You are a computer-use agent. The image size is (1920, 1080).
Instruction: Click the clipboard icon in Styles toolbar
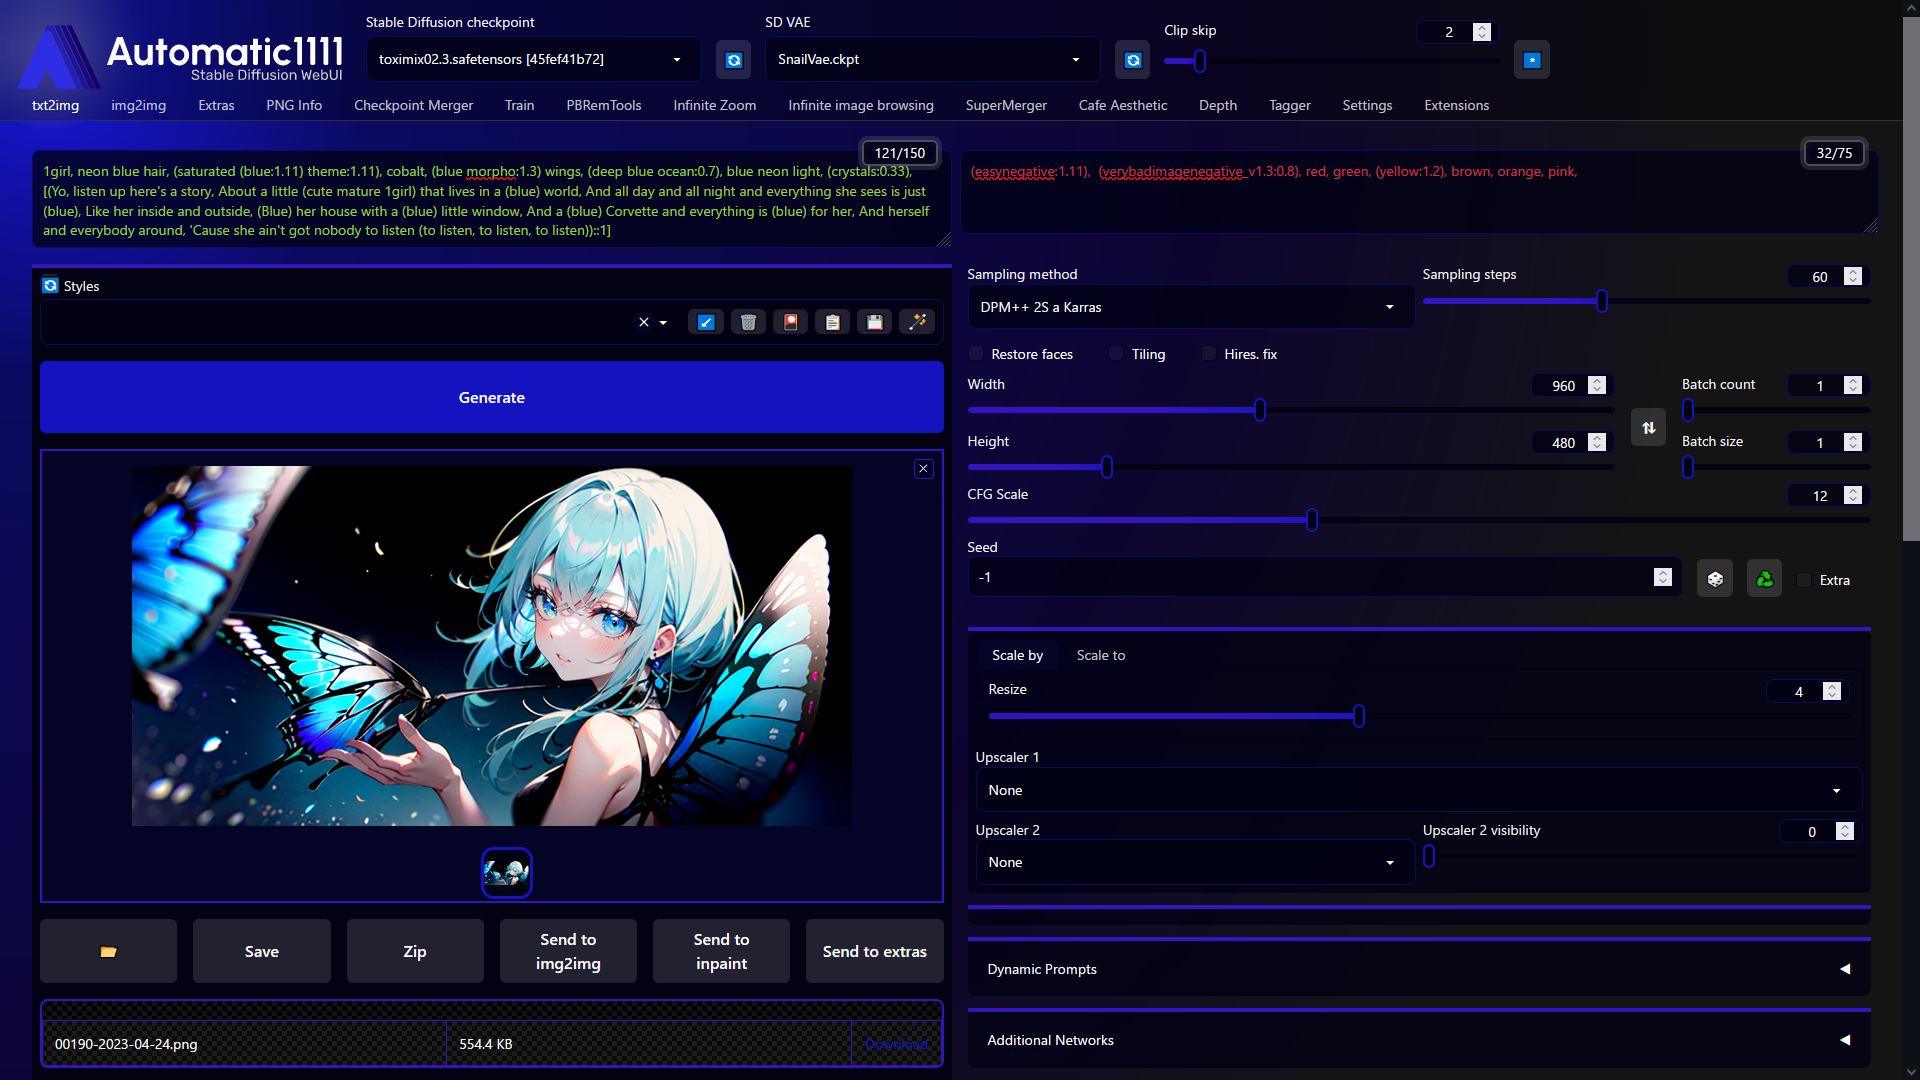(832, 322)
